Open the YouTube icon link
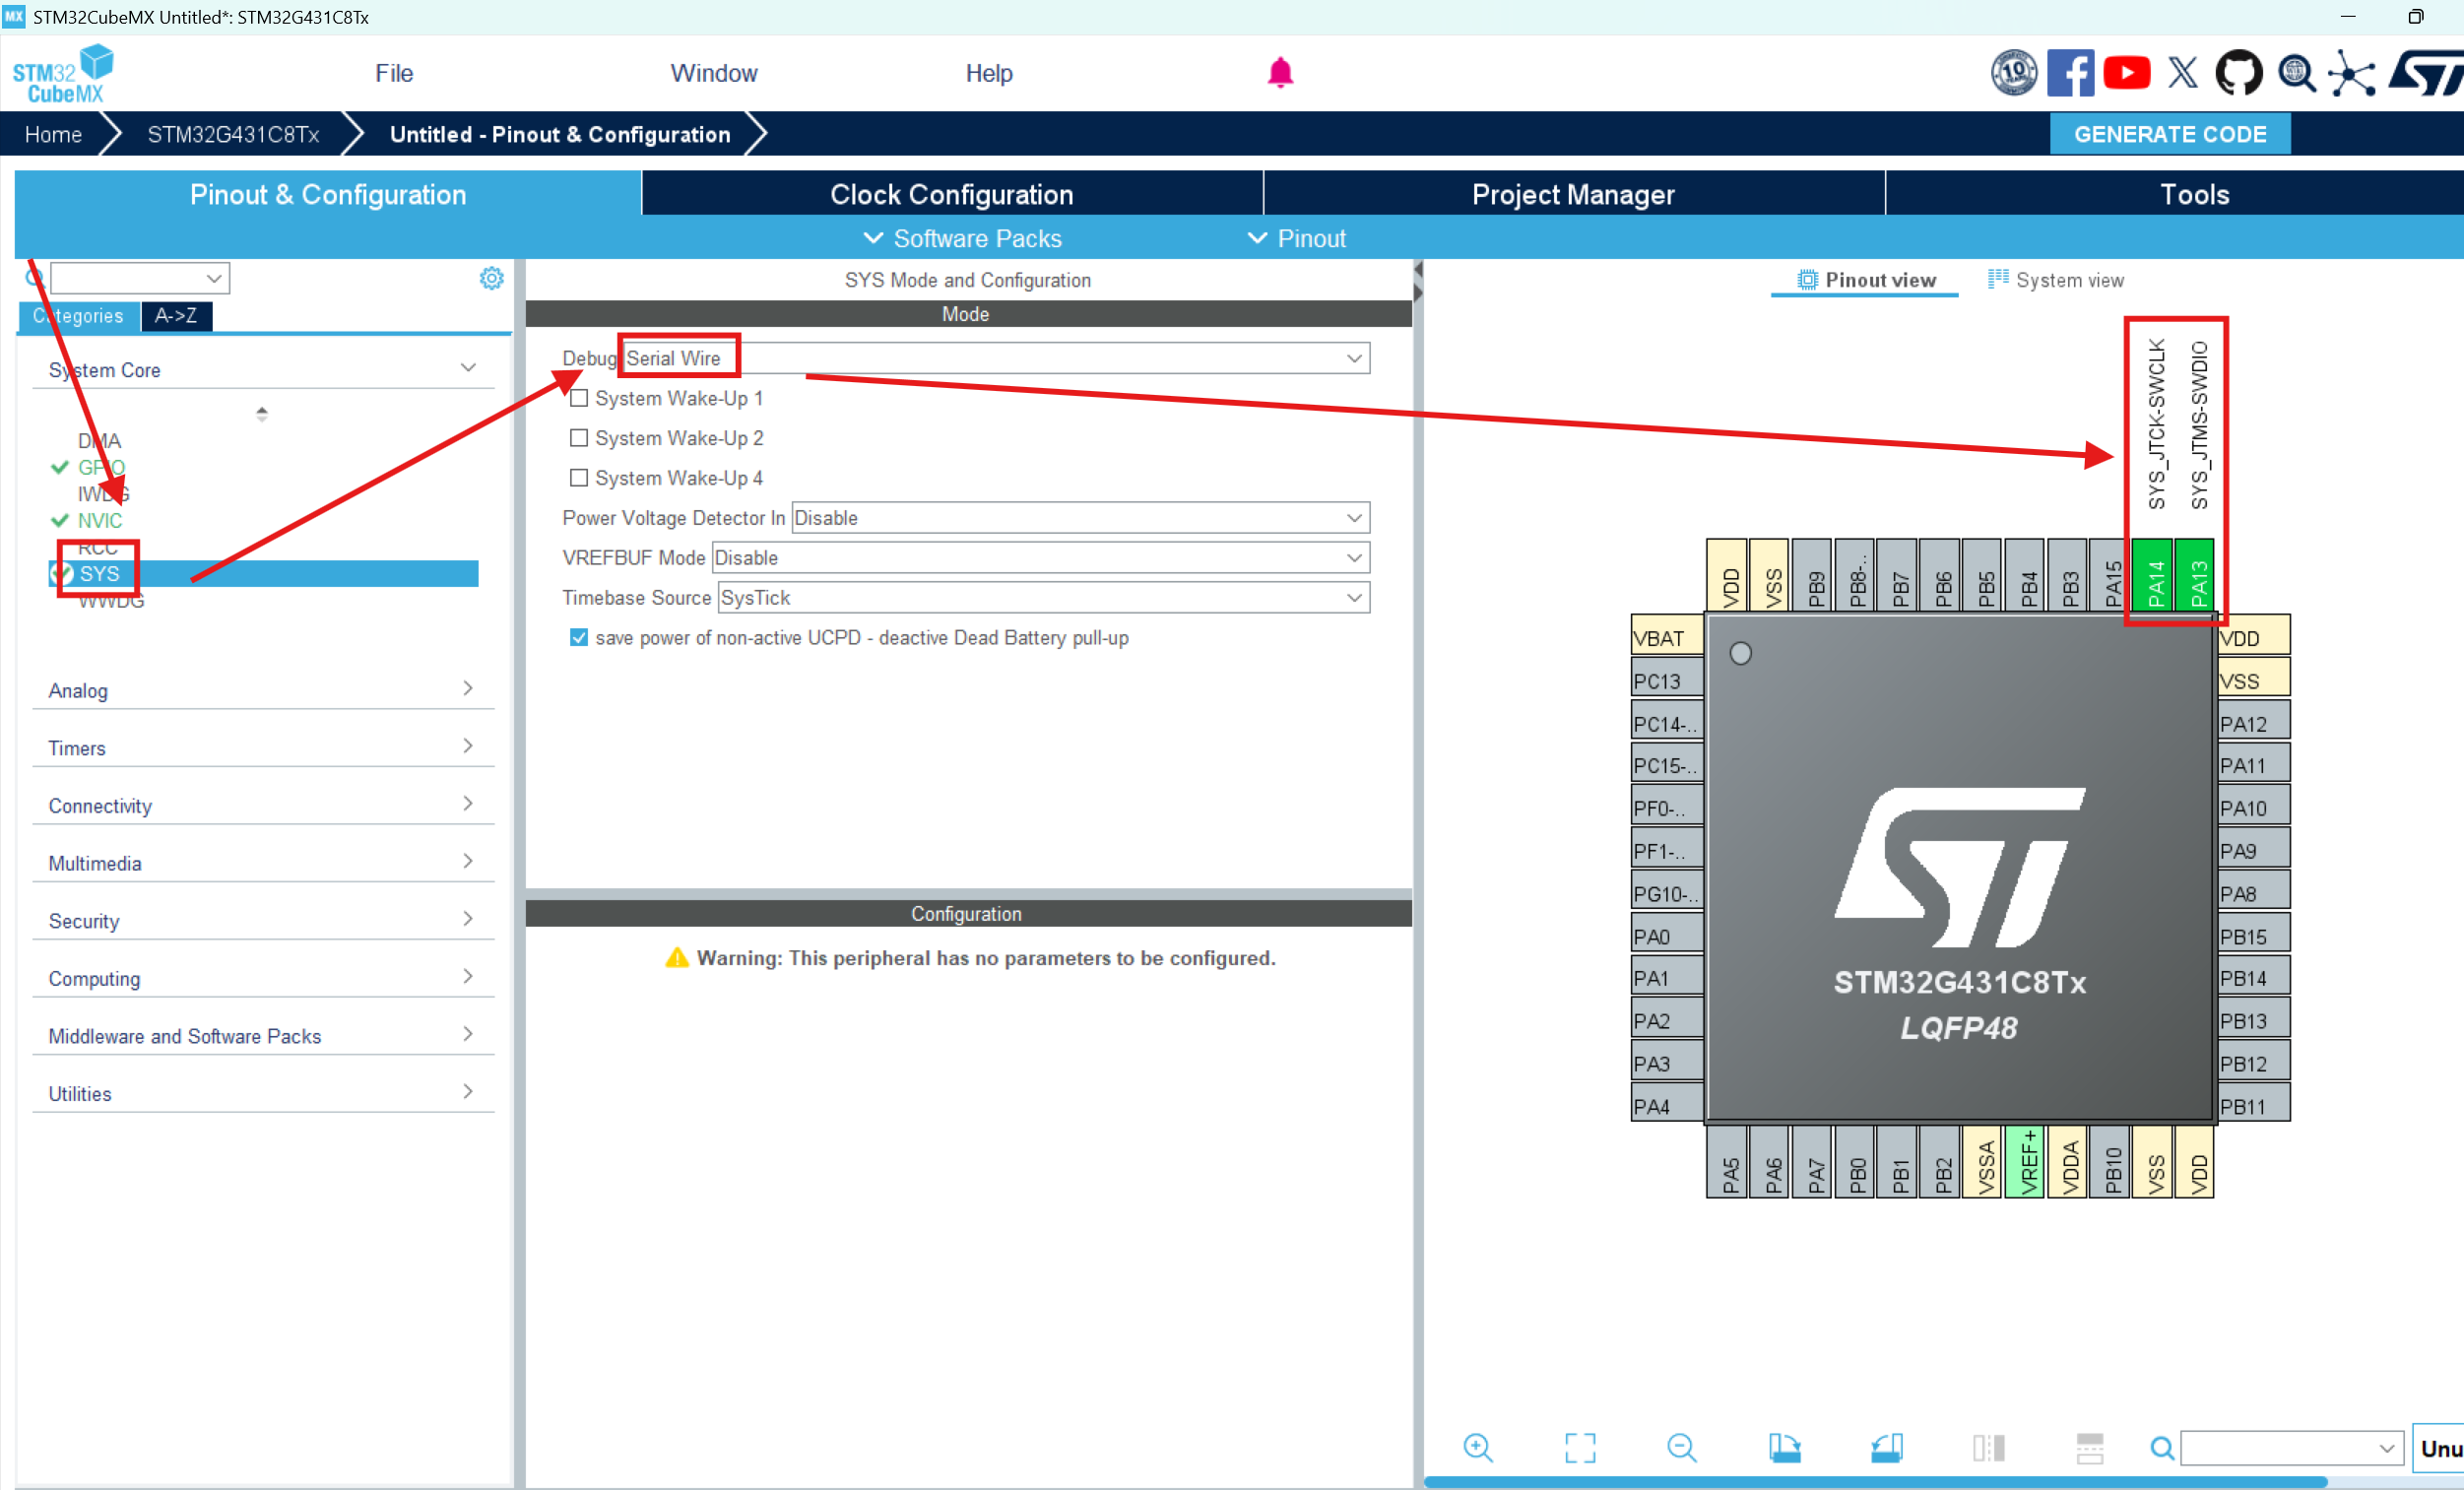 pos(2126,73)
